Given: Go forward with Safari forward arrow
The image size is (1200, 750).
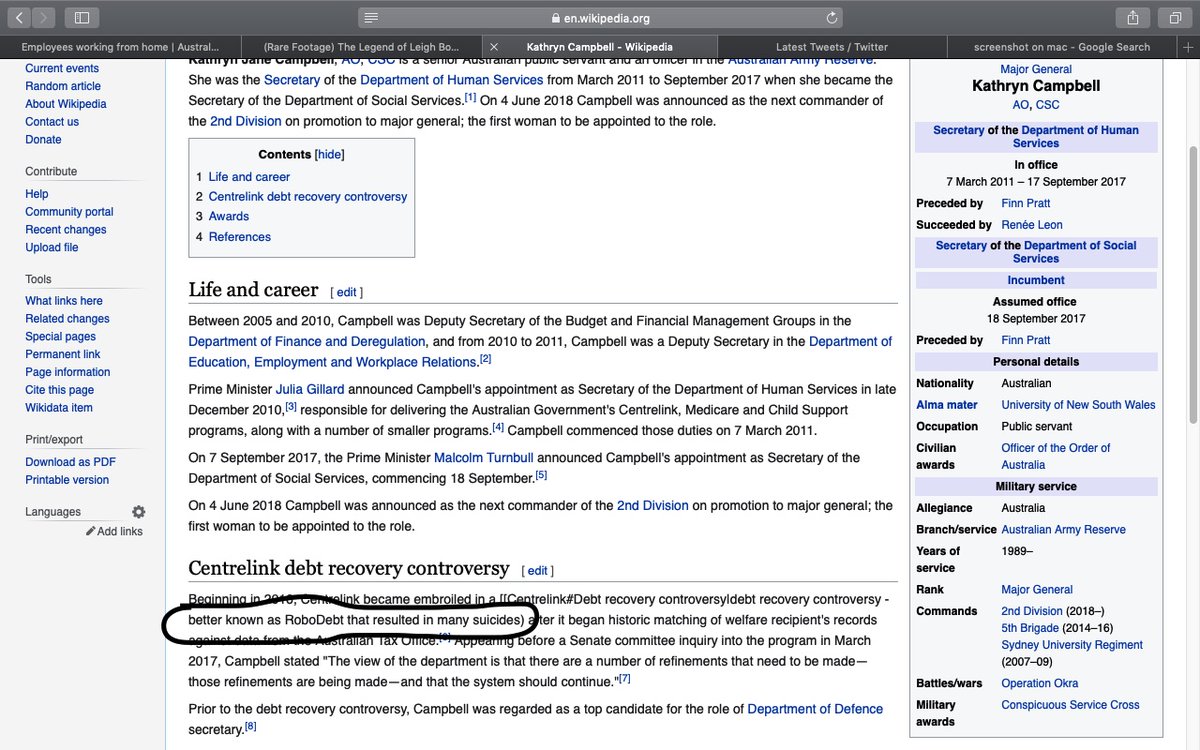Looking at the screenshot, I should pyautogui.click(x=45, y=17).
